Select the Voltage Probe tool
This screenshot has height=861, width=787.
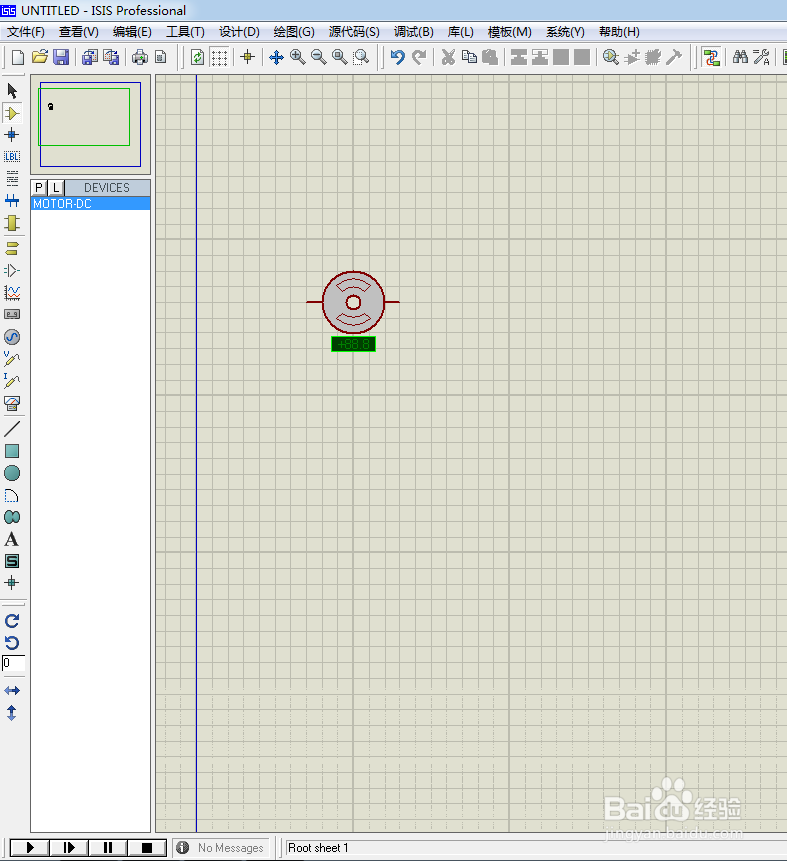12,359
